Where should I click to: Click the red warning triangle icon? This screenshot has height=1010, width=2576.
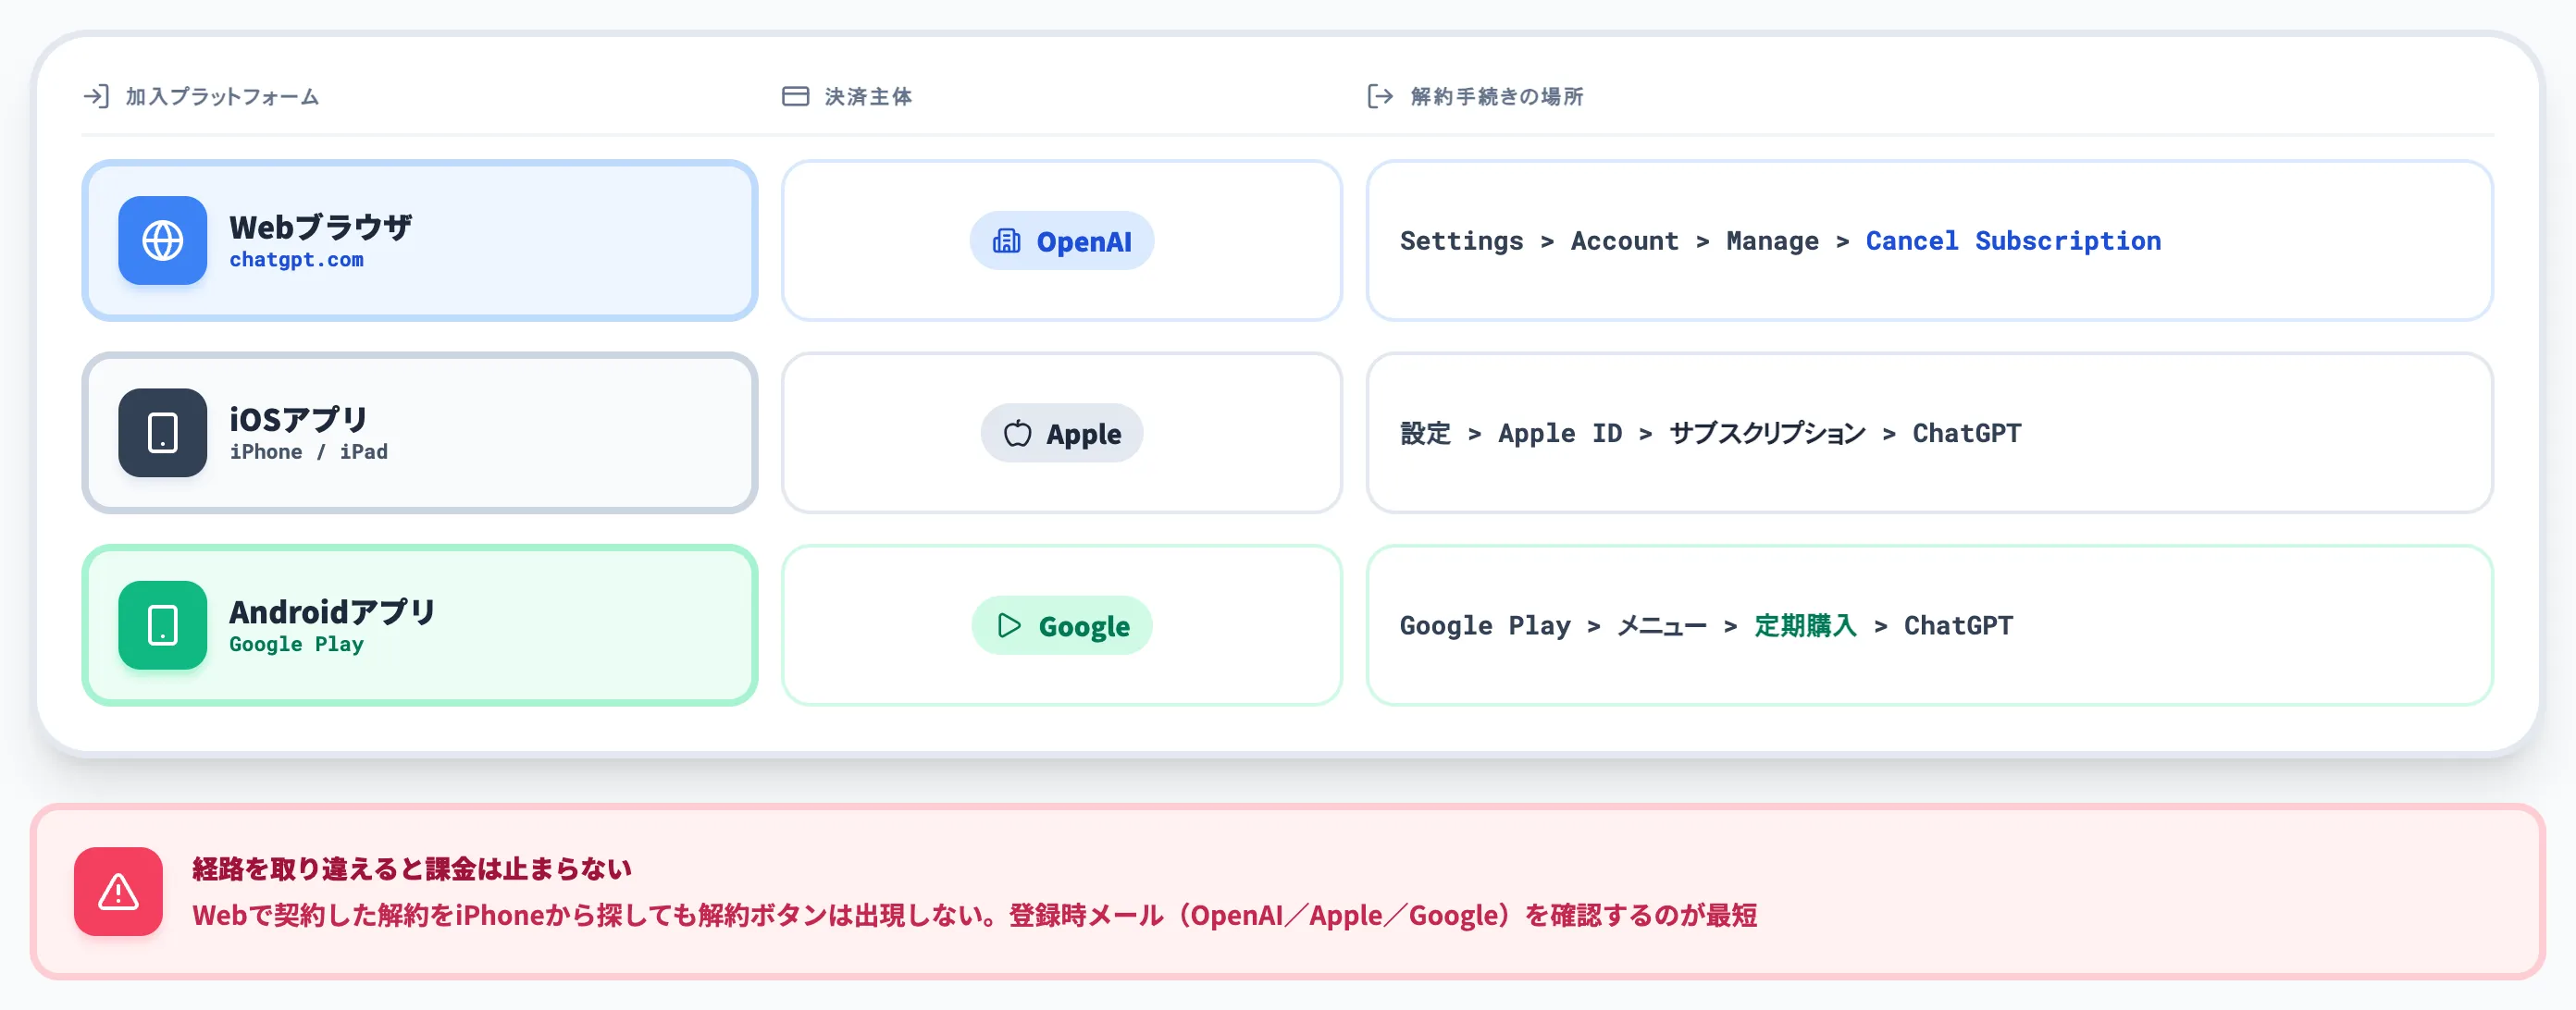point(118,892)
